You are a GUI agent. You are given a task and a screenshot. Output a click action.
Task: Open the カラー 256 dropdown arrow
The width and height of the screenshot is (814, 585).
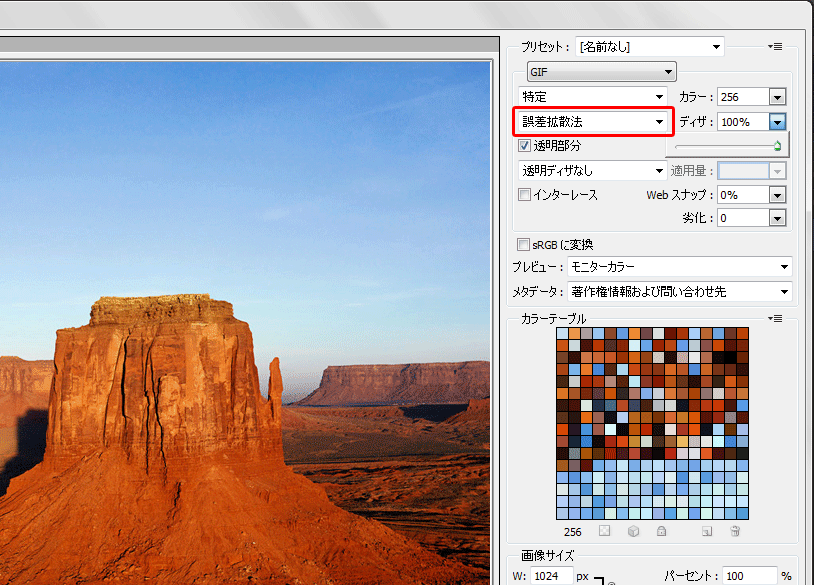tap(777, 97)
